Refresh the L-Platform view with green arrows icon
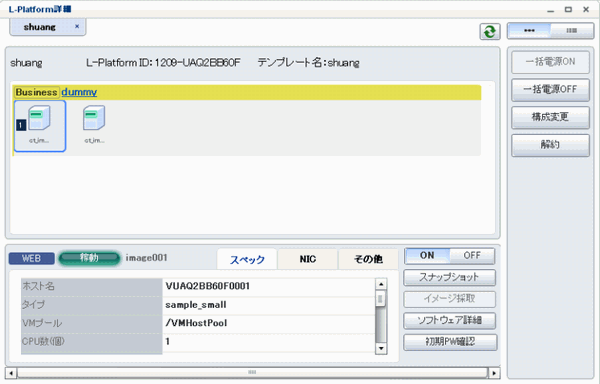This screenshot has width=600, height=384. [x=490, y=31]
